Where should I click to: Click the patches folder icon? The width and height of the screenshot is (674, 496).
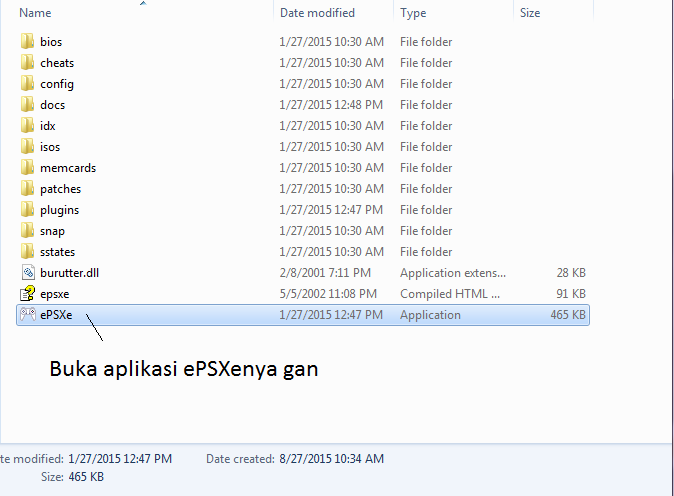[28, 189]
